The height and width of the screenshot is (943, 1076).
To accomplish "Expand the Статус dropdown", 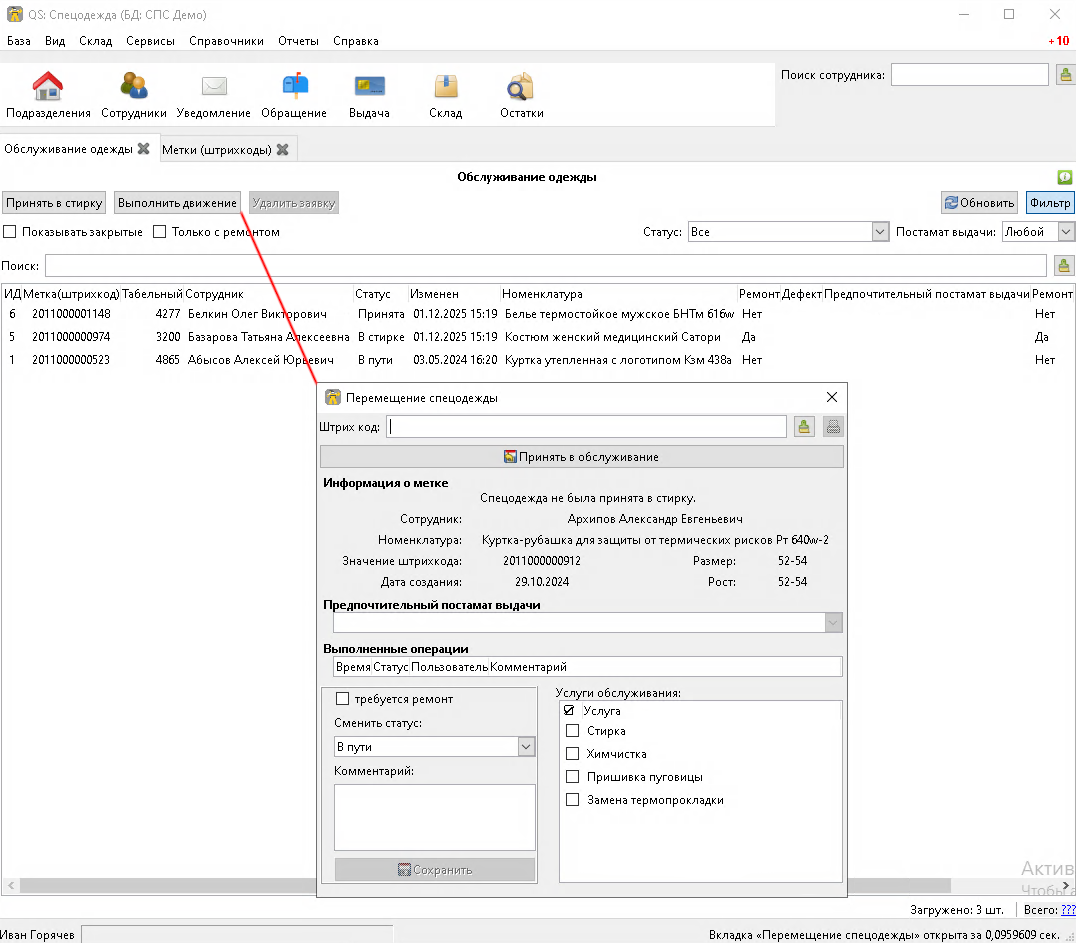I will [x=879, y=232].
